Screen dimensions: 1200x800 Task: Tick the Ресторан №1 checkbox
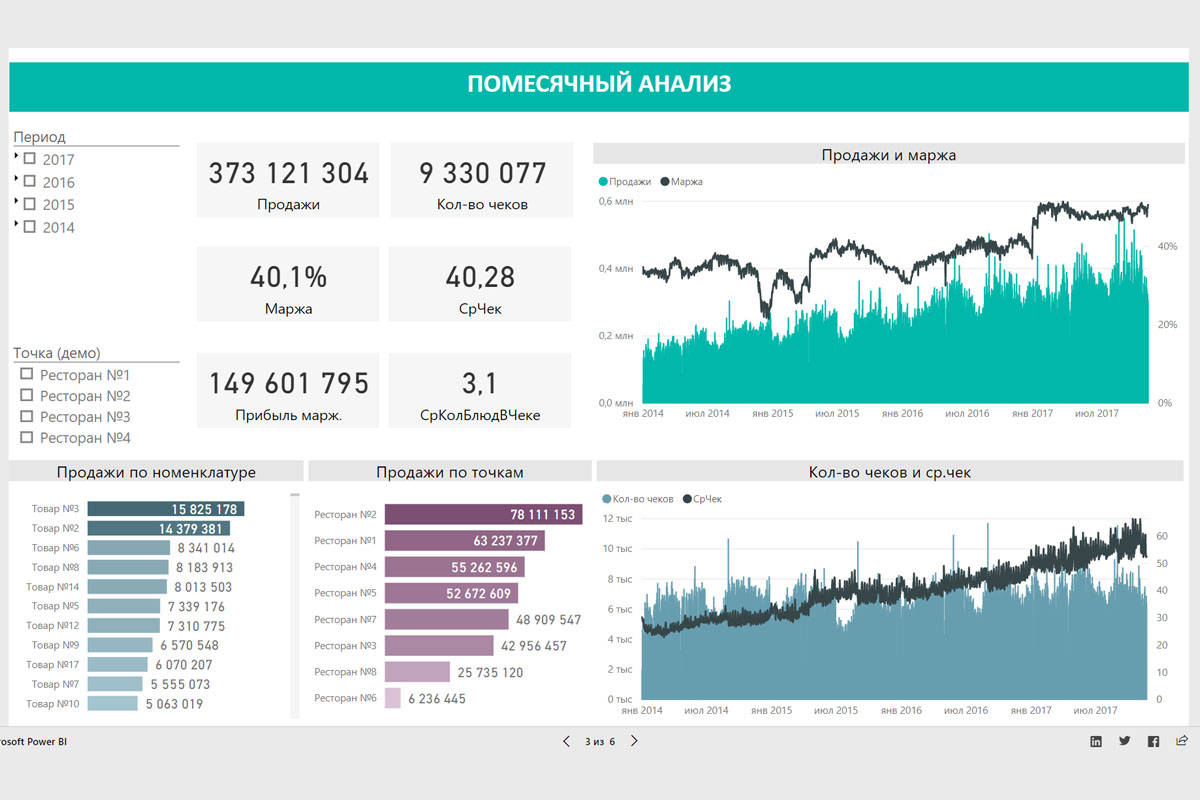click(x=27, y=374)
